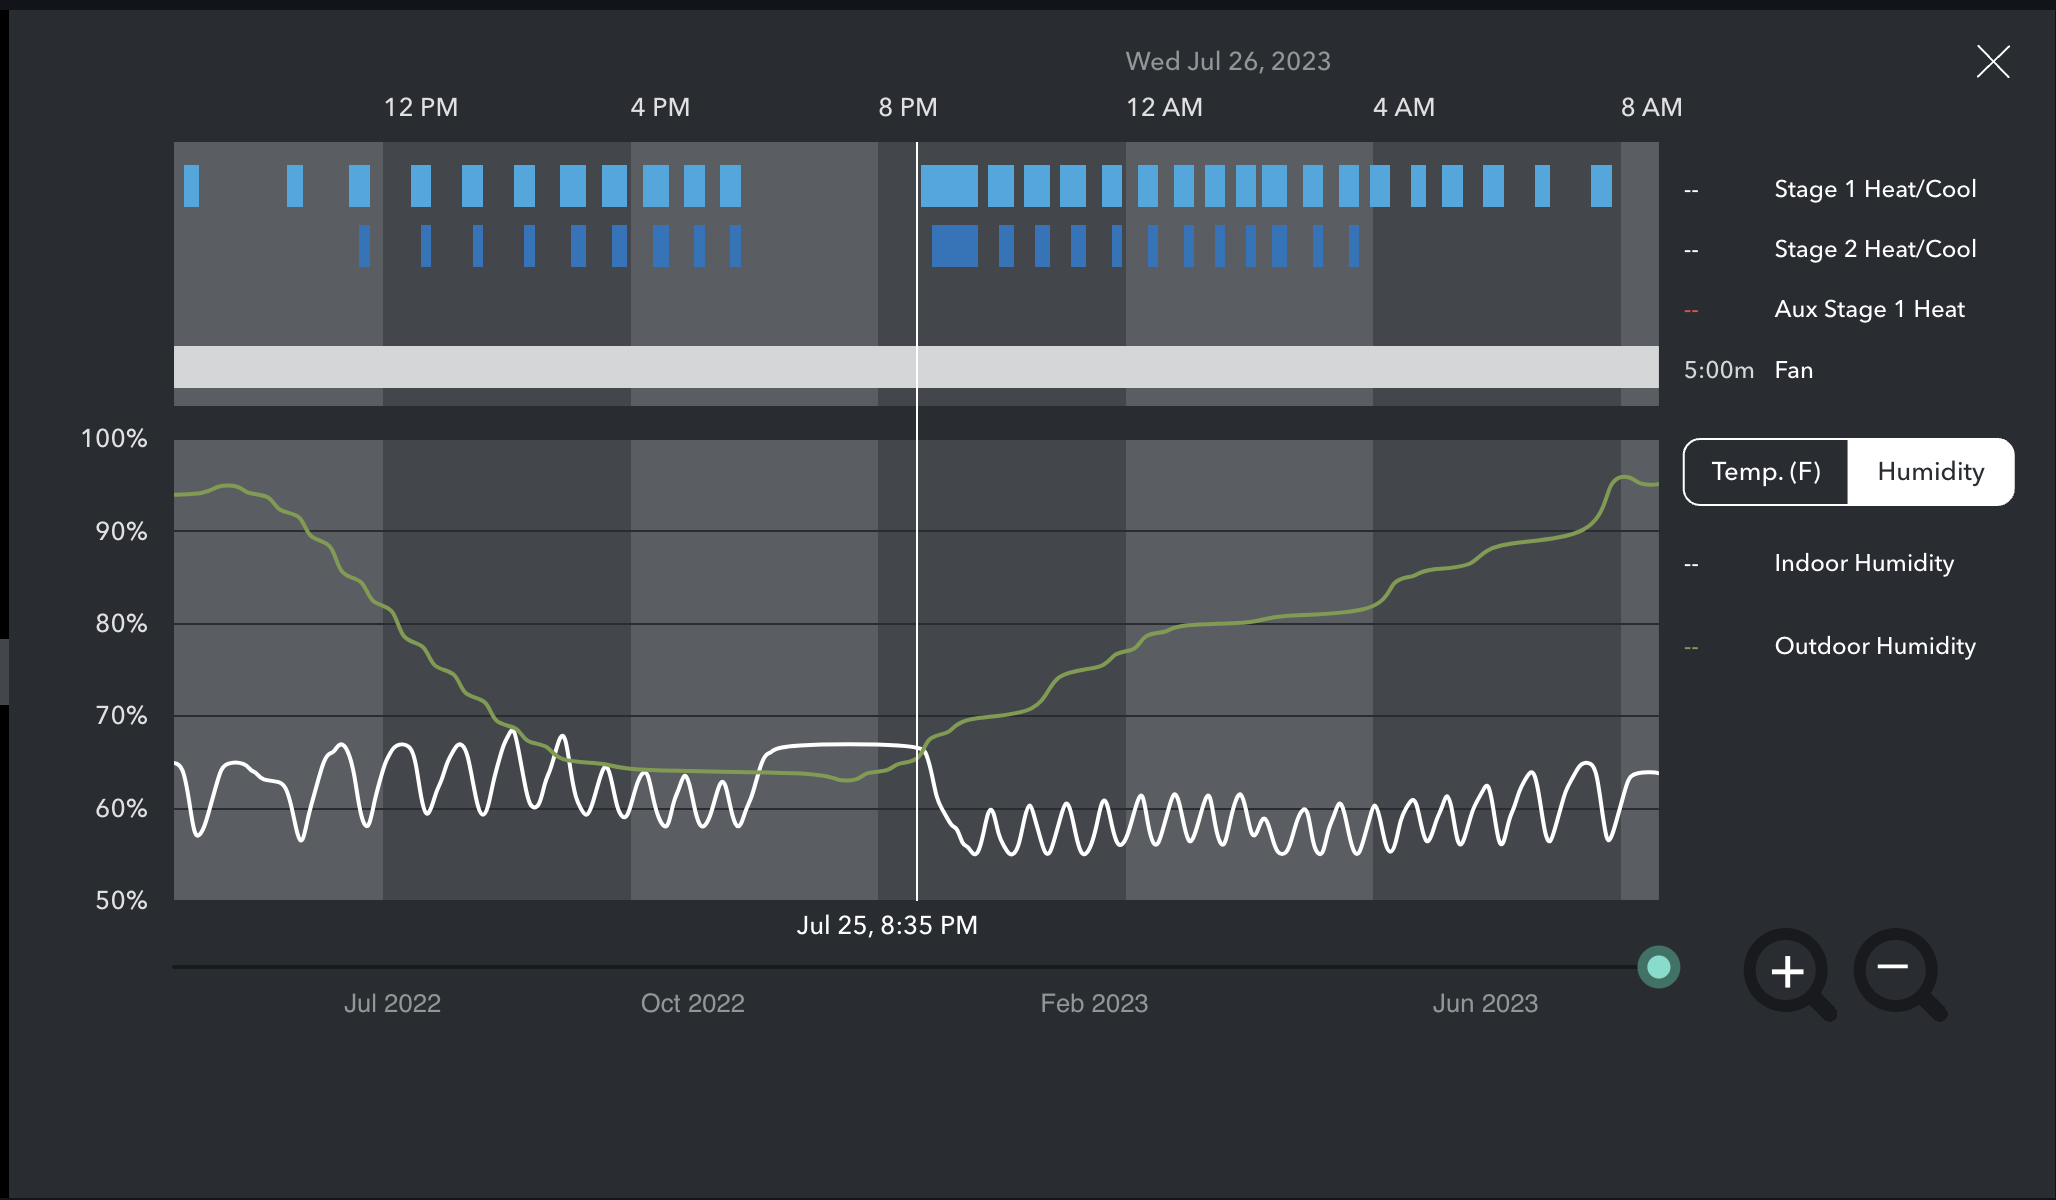
Task: Toggle the Indoor Humidity legend entry
Action: [x=1863, y=563]
